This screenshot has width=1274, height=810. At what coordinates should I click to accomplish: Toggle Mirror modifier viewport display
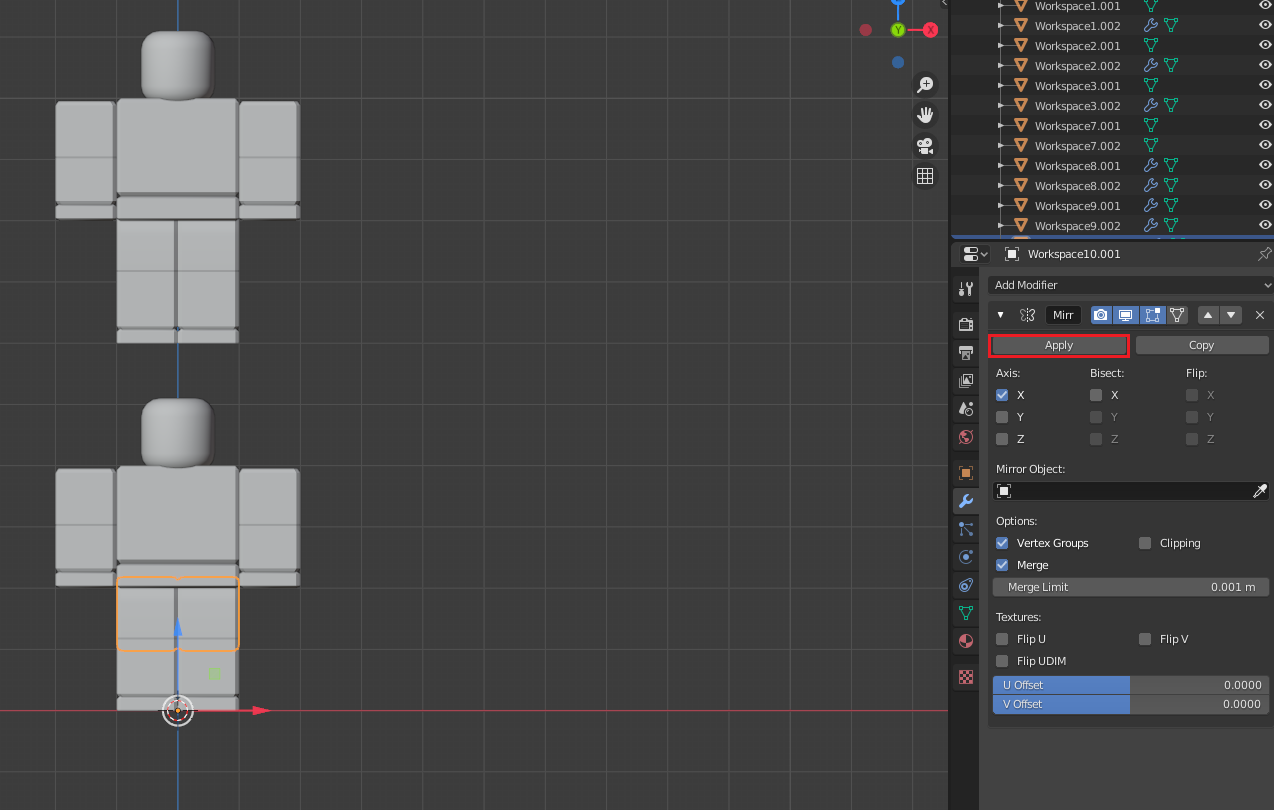1126,315
